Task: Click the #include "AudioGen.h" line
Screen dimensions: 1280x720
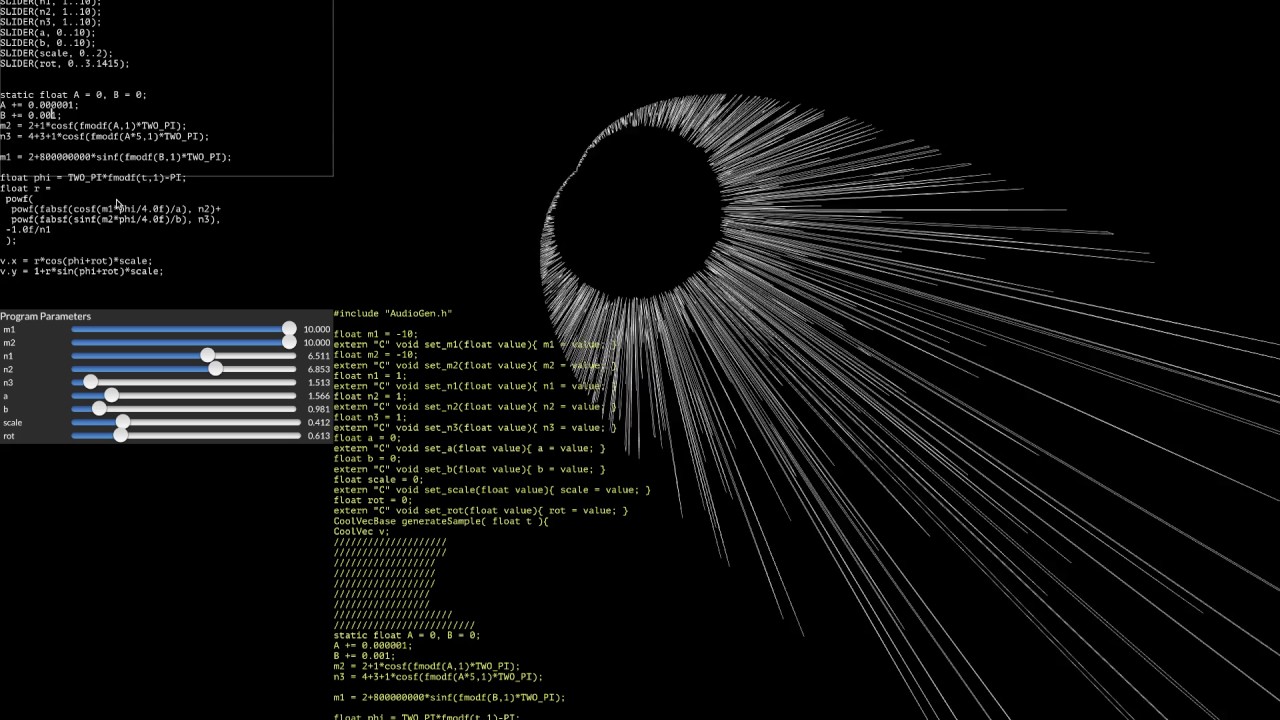Action: (393, 313)
